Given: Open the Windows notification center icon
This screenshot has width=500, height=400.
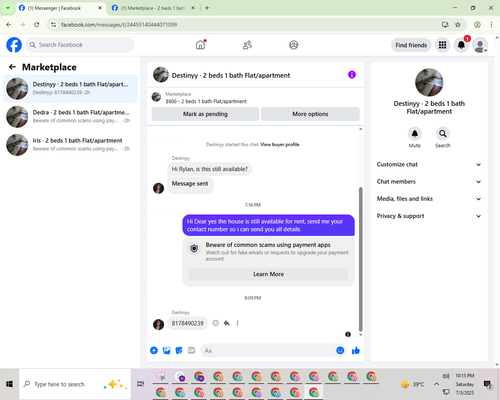Looking at the screenshot, I should click(487, 384).
